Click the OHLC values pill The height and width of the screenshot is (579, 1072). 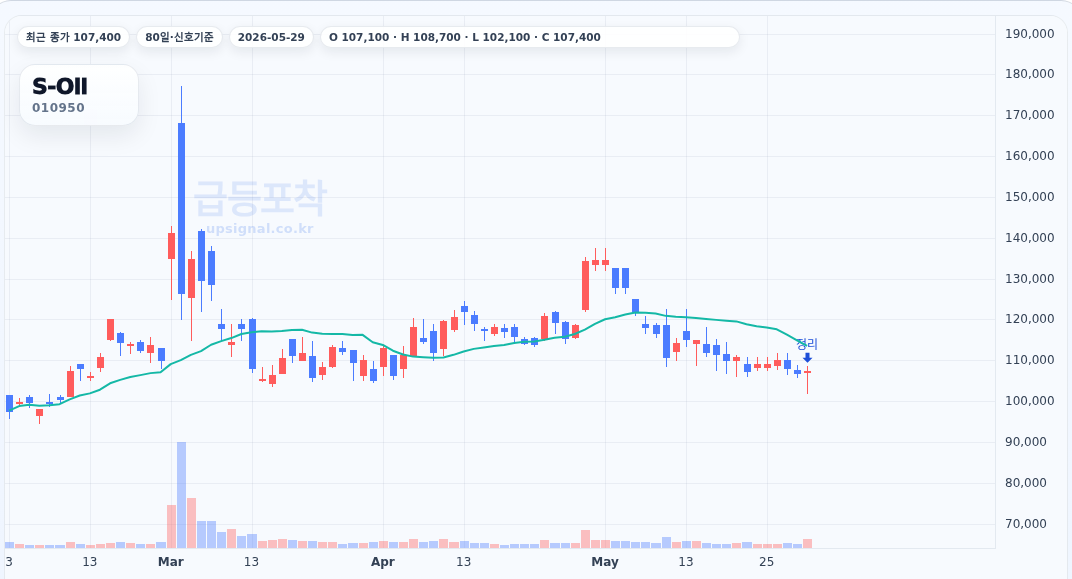530,37
